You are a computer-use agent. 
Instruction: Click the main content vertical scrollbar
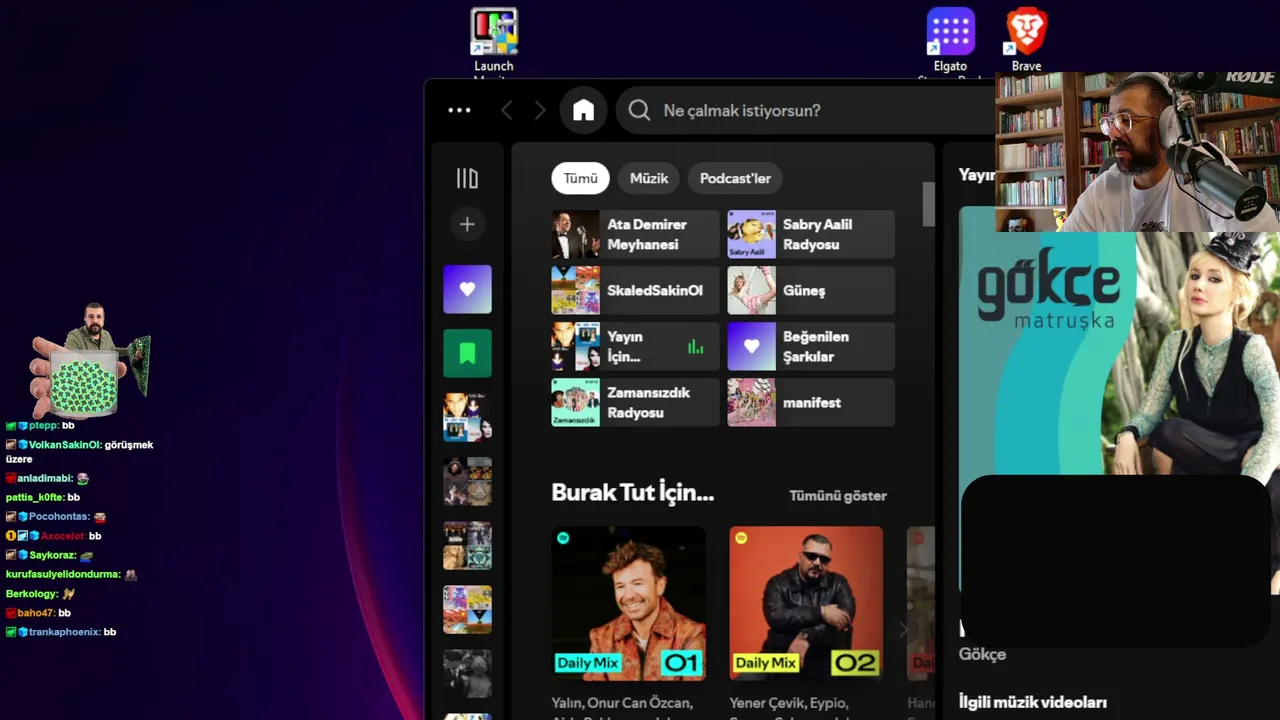point(928,204)
